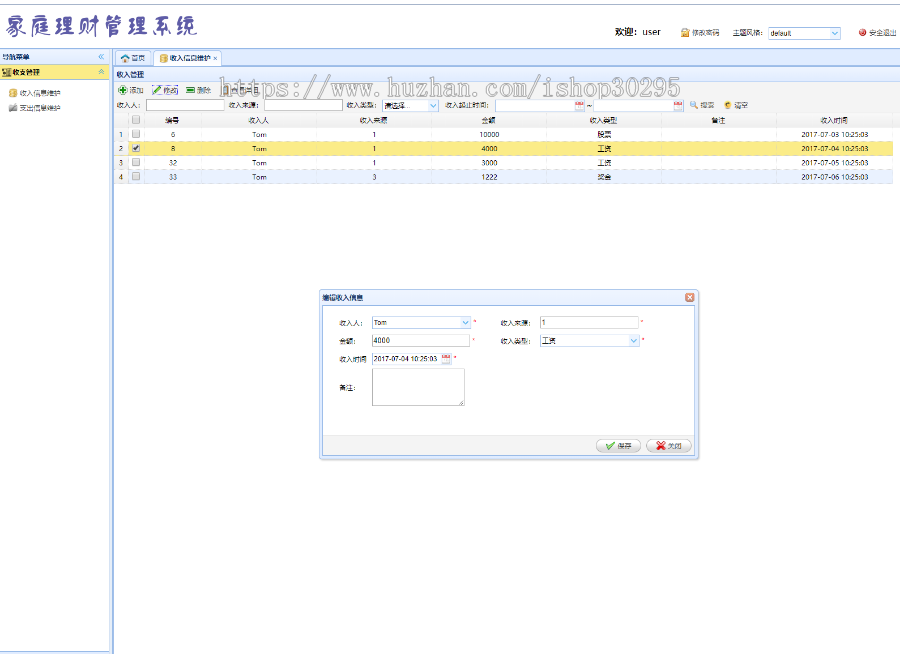This screenshot has height=654, width=900.
Task: Click the clear filters (清空) icon
Action: click(727, 105)
